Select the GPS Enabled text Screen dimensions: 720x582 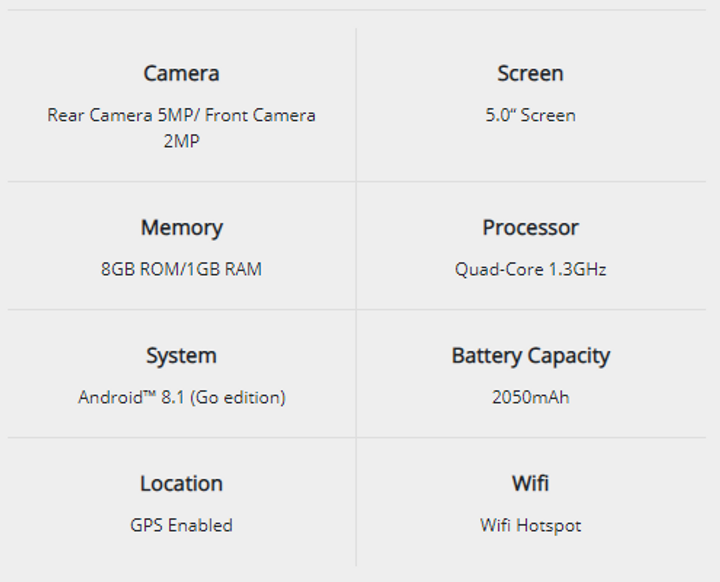coord(181,525)
